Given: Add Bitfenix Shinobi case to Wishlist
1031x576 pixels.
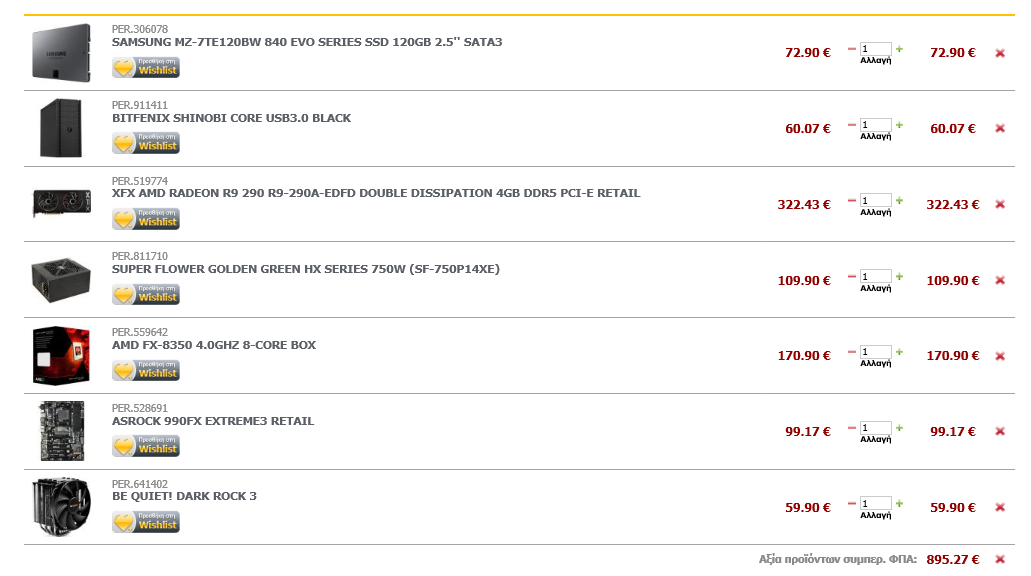Looking at the screenshot, I should click(146, 143).
